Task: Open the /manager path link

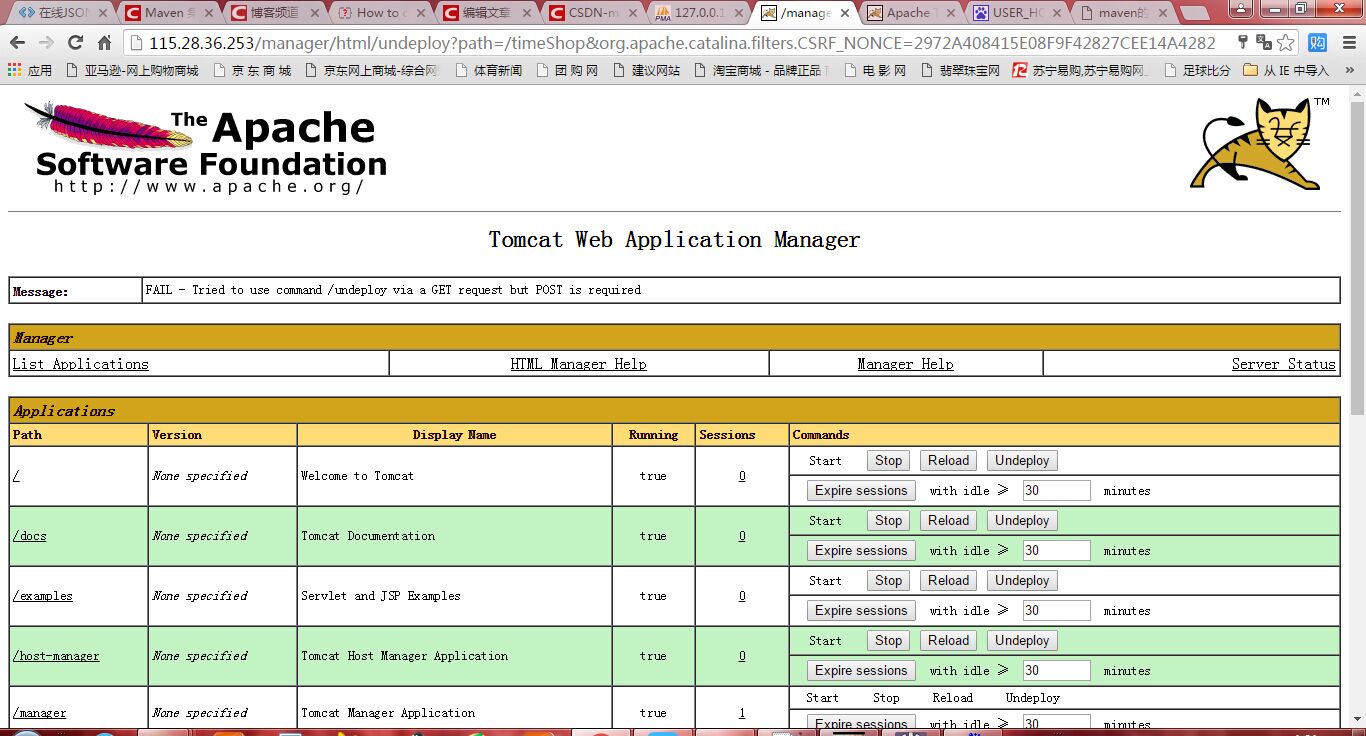Action: pyautogui.click(x=39, y=713)
